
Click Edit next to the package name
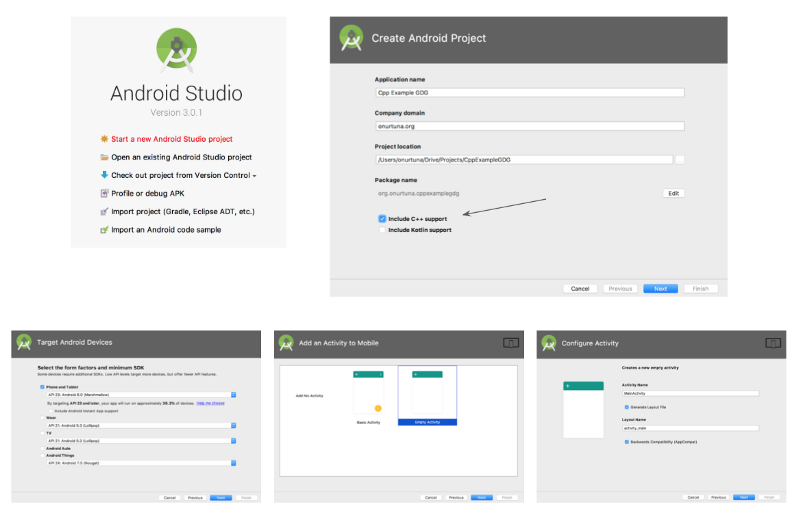[x=673, y=193]
